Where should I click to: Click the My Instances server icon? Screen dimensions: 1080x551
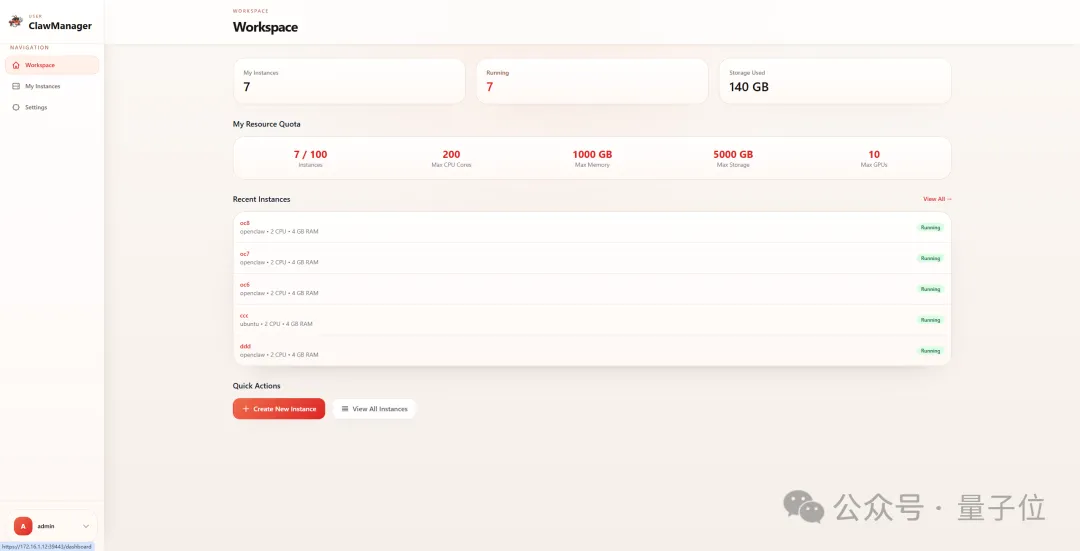(16, 86)
